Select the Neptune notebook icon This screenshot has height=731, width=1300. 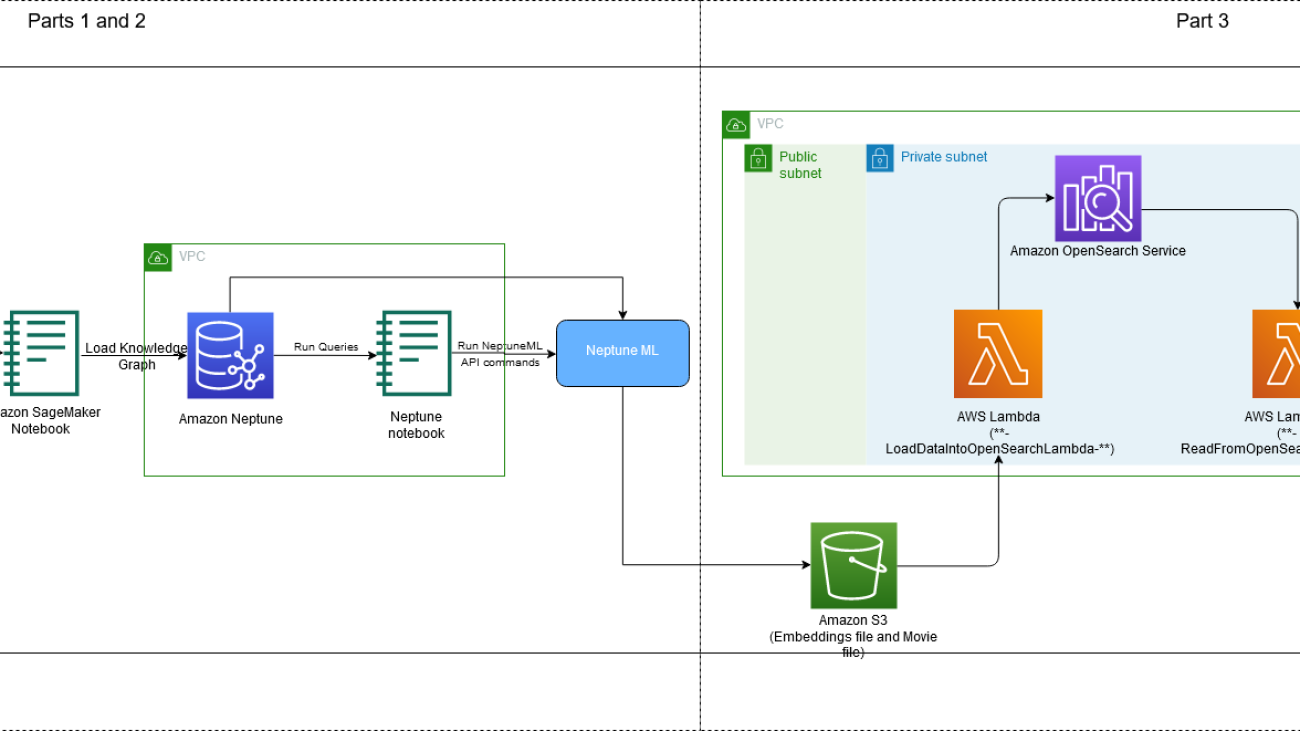[415, 353]
